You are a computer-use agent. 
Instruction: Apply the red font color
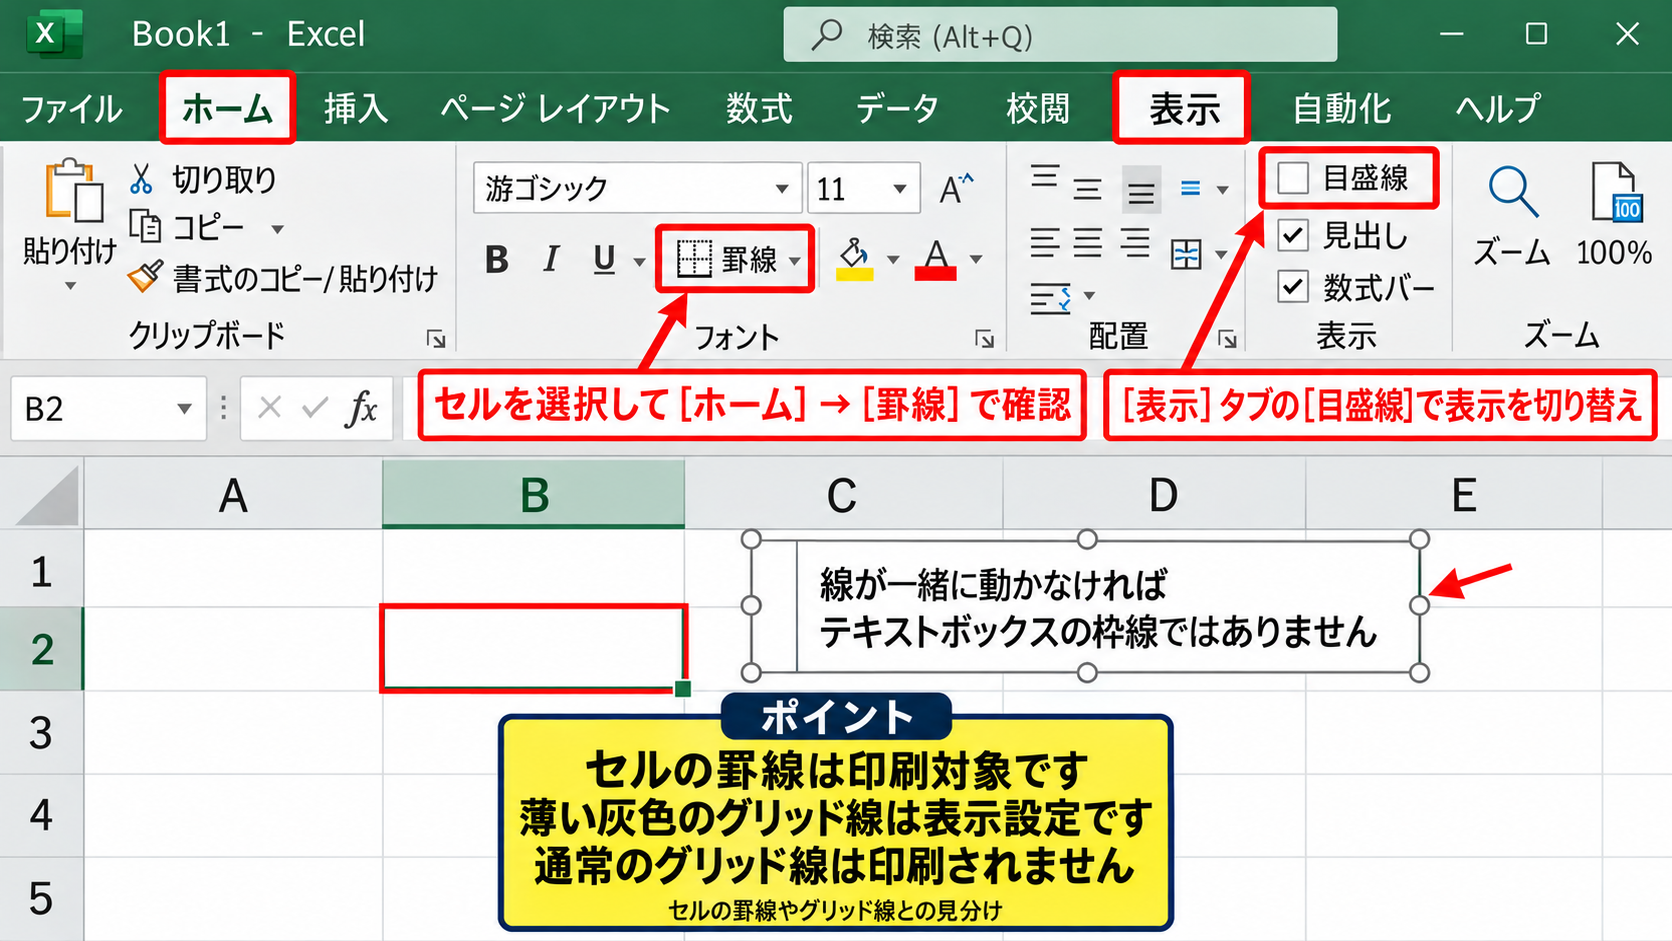pyautogui.click(x=936, y=259)
